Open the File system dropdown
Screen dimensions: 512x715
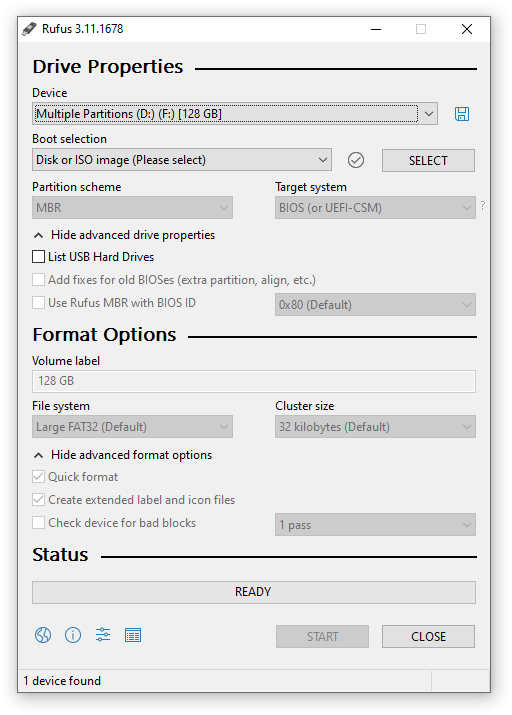tap(132, 427)
